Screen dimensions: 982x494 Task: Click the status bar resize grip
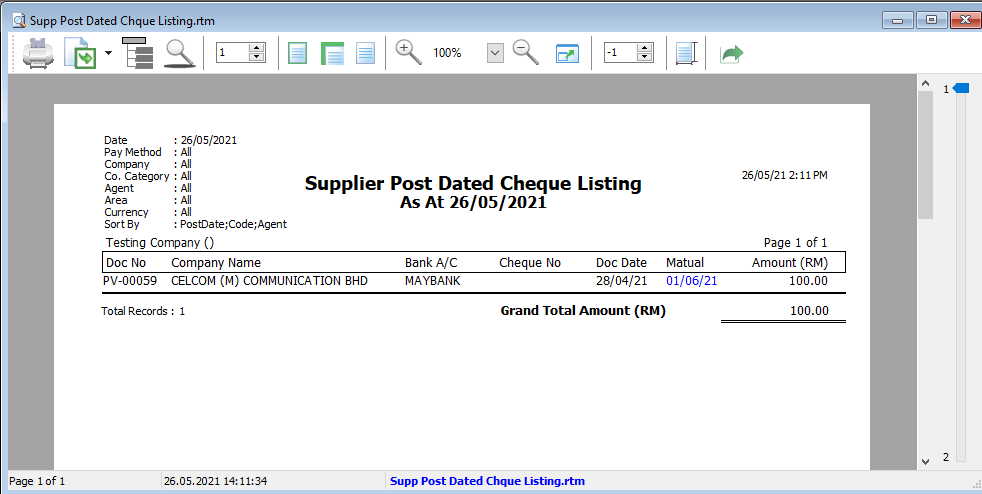[x=976, y=483]
